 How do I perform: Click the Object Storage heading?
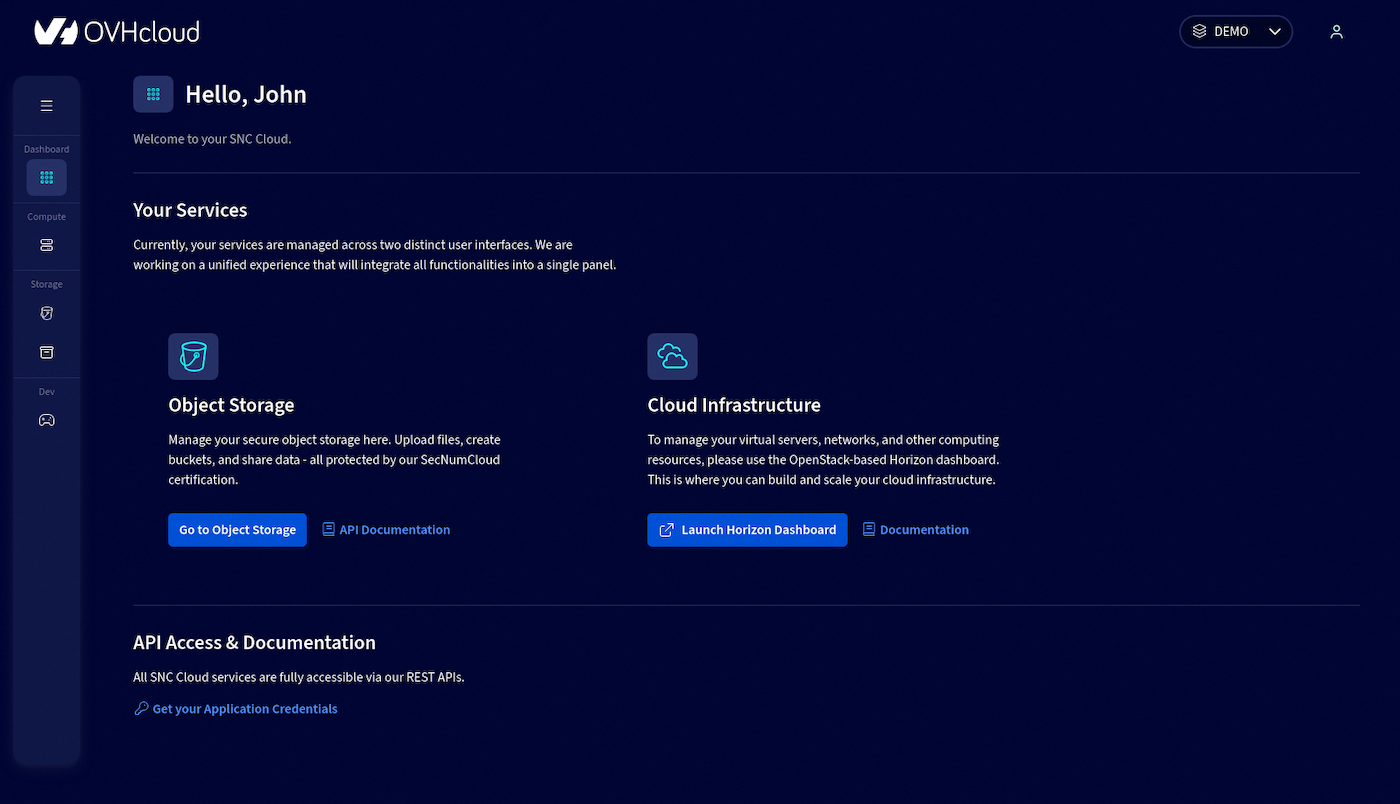click(x=231, y=405)
